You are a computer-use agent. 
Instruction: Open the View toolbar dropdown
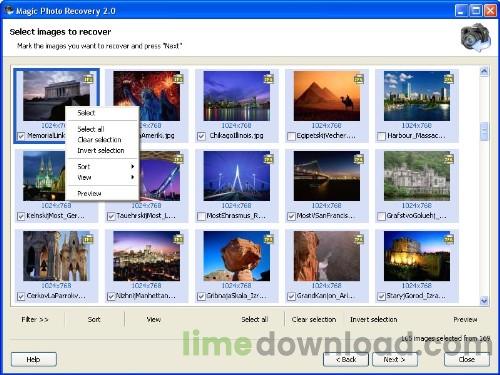pos(154,319)
